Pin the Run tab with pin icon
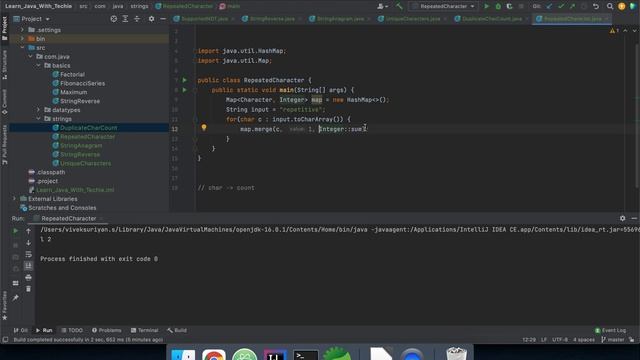The image size is (640, 360). (16, 298)
